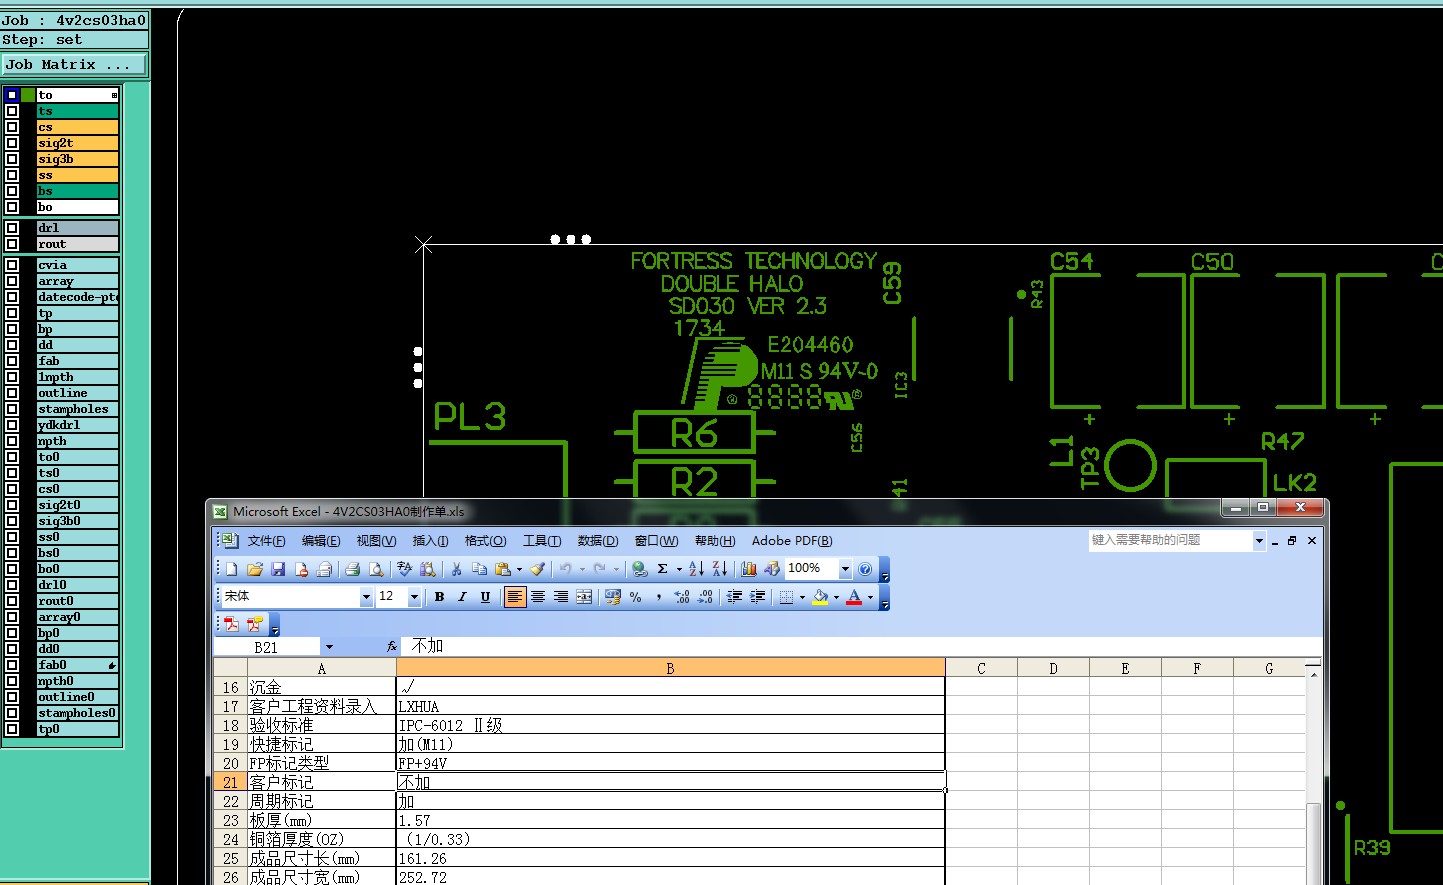Viewport: 1443px width, 885px height.
Task: Open the 编辑(E) menu
Action: 321,541
